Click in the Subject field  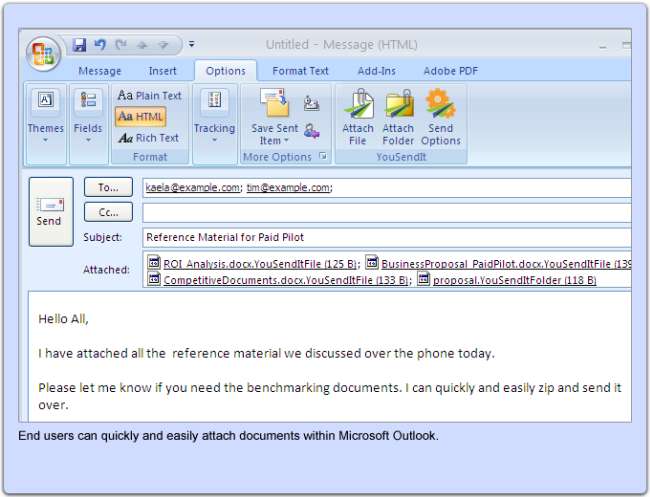coord(387,237)
